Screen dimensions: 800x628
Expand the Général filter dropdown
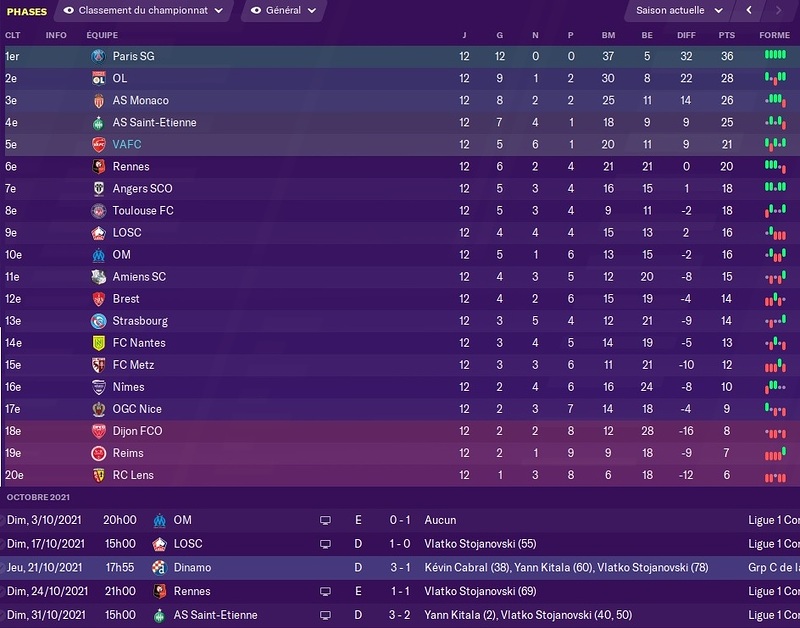(283, 11)
